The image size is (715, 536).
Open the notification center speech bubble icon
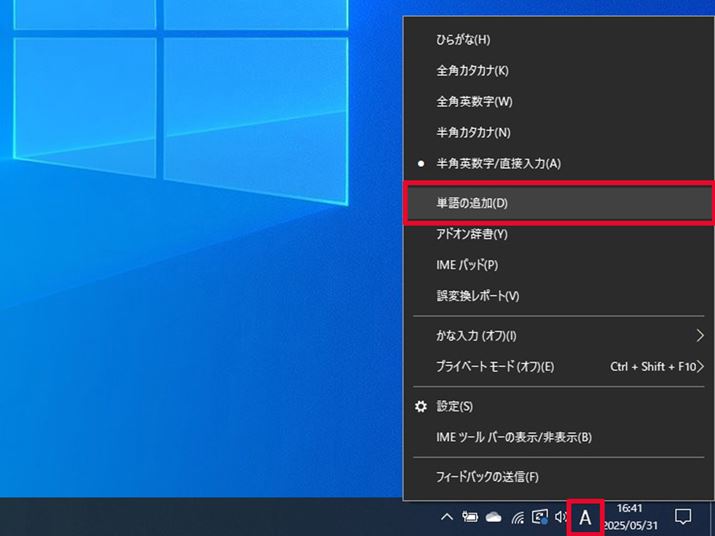[684, 516]
